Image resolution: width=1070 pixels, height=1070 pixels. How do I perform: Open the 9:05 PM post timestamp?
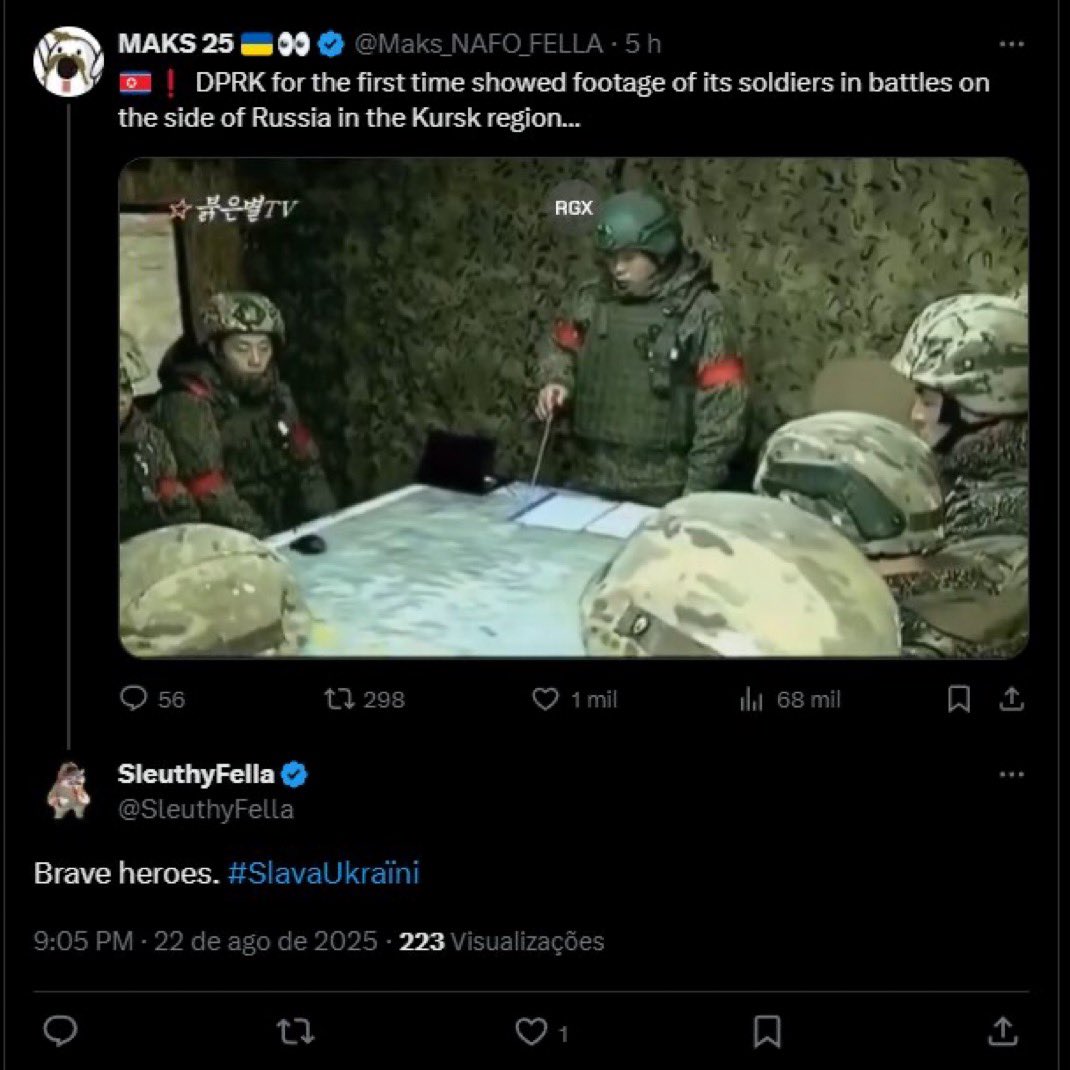tap(83, 942)
